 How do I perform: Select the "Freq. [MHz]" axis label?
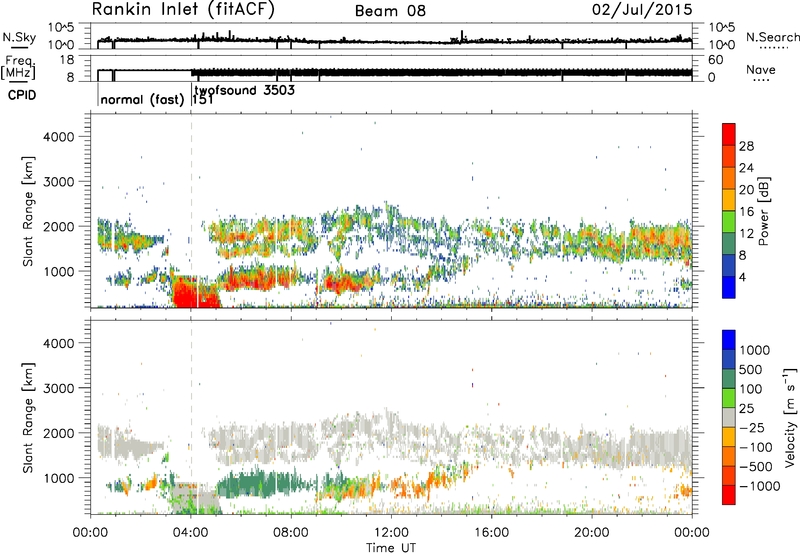(19, 68)
